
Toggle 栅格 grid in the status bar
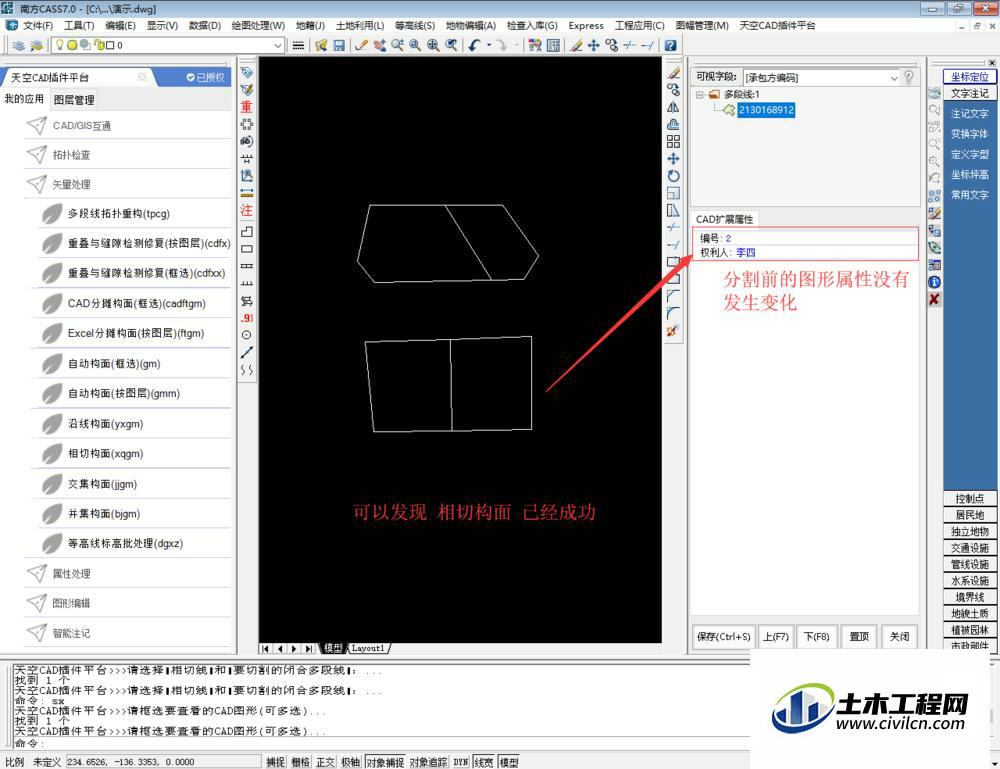click(x=300, y=762)
